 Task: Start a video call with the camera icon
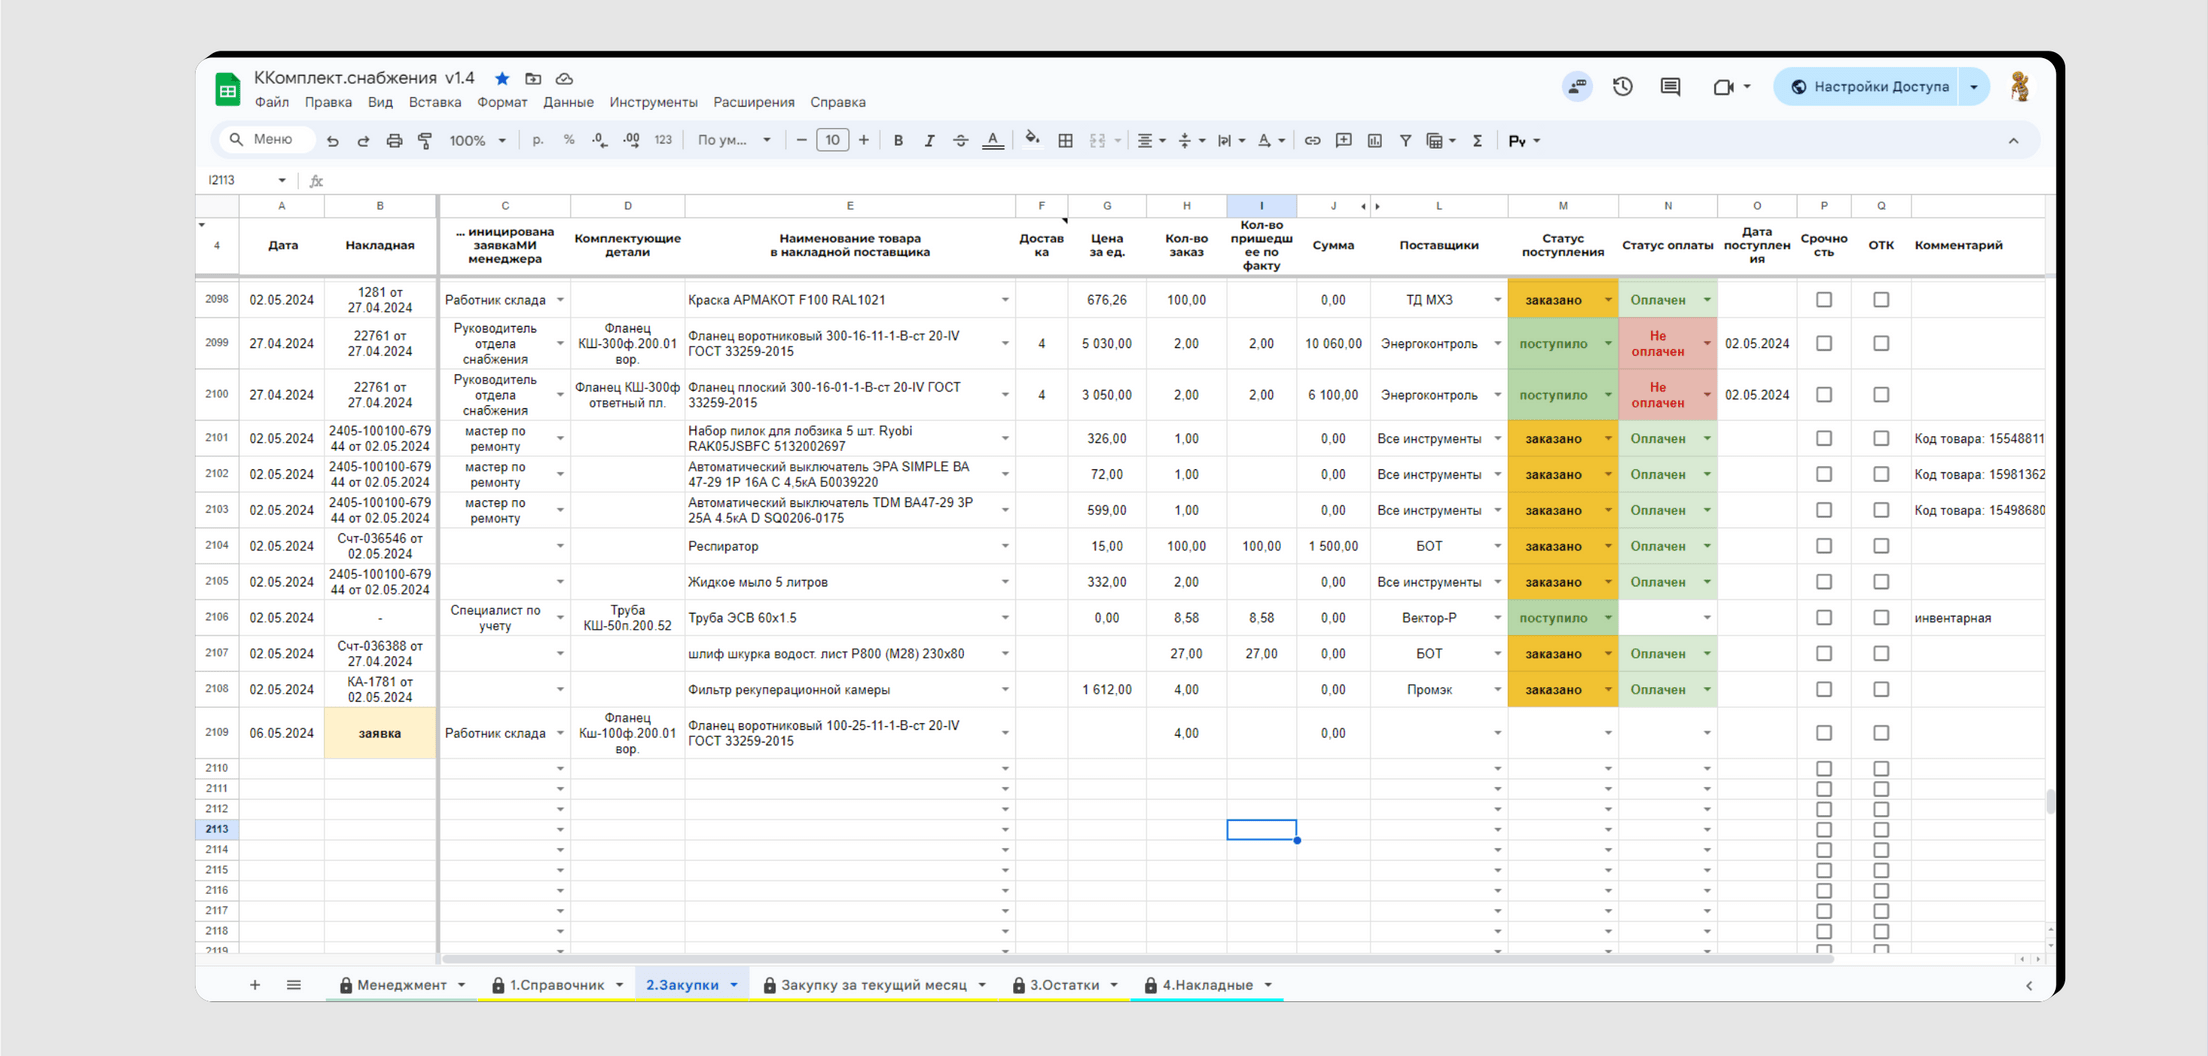1723,87
